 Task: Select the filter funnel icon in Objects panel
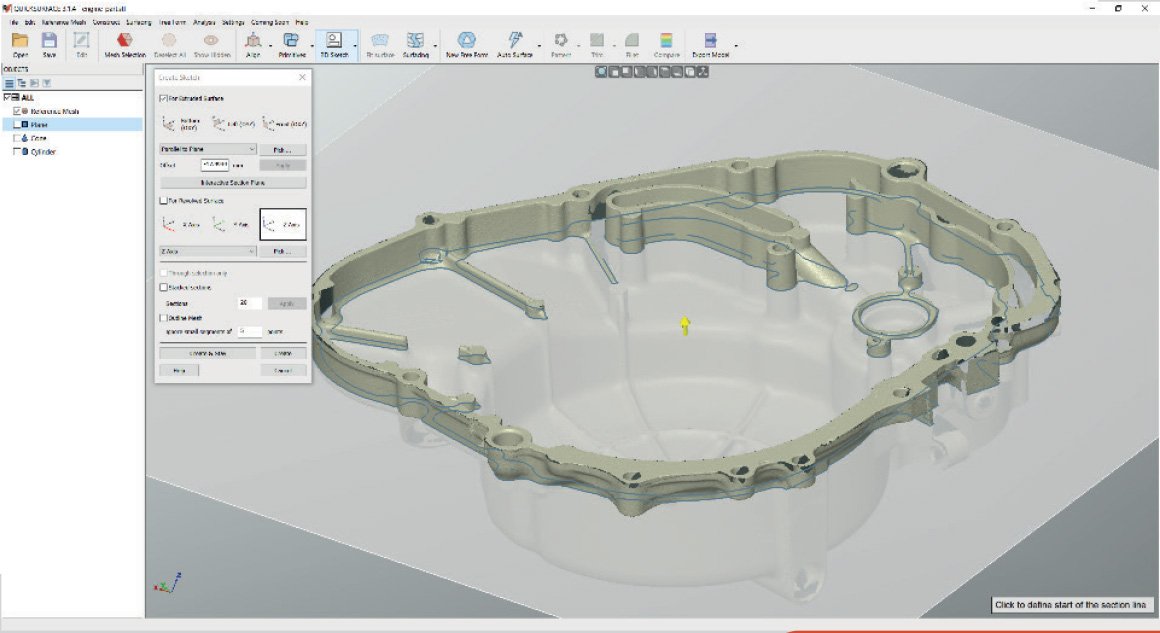(x=47, y=84)
